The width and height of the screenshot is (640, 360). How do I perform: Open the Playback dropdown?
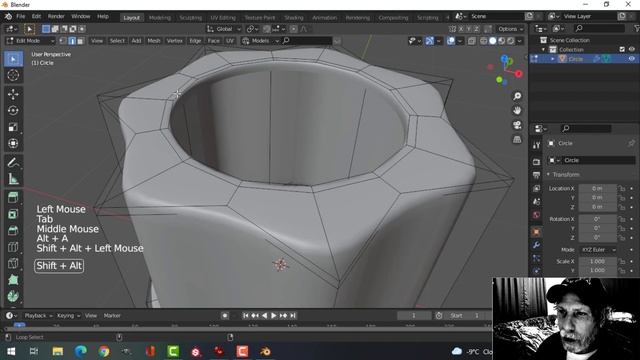tap(38, 316)
